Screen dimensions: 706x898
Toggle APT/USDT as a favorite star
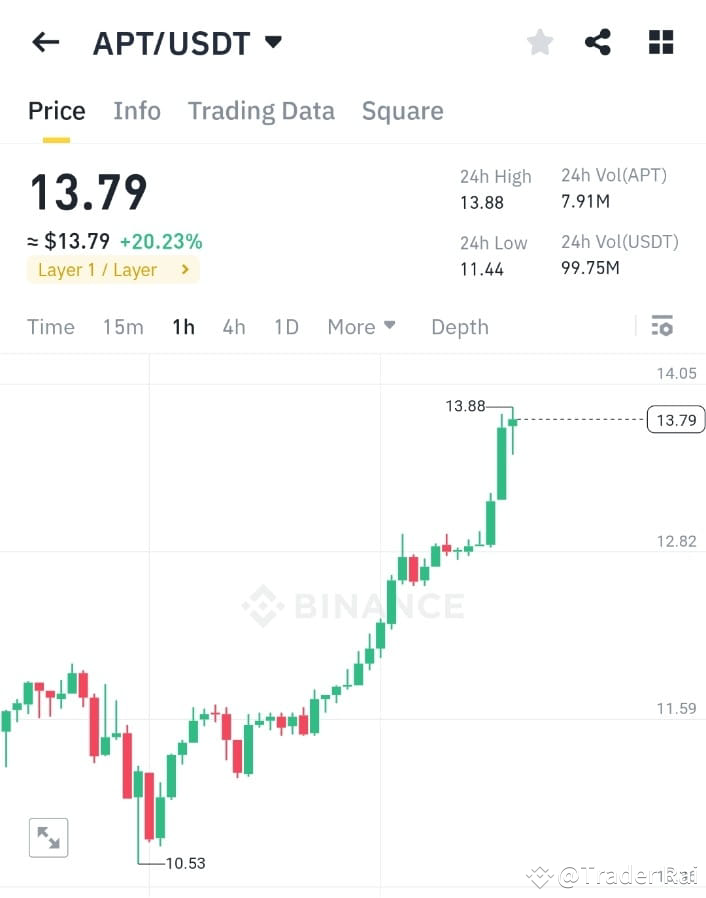[x=539, y=42]
